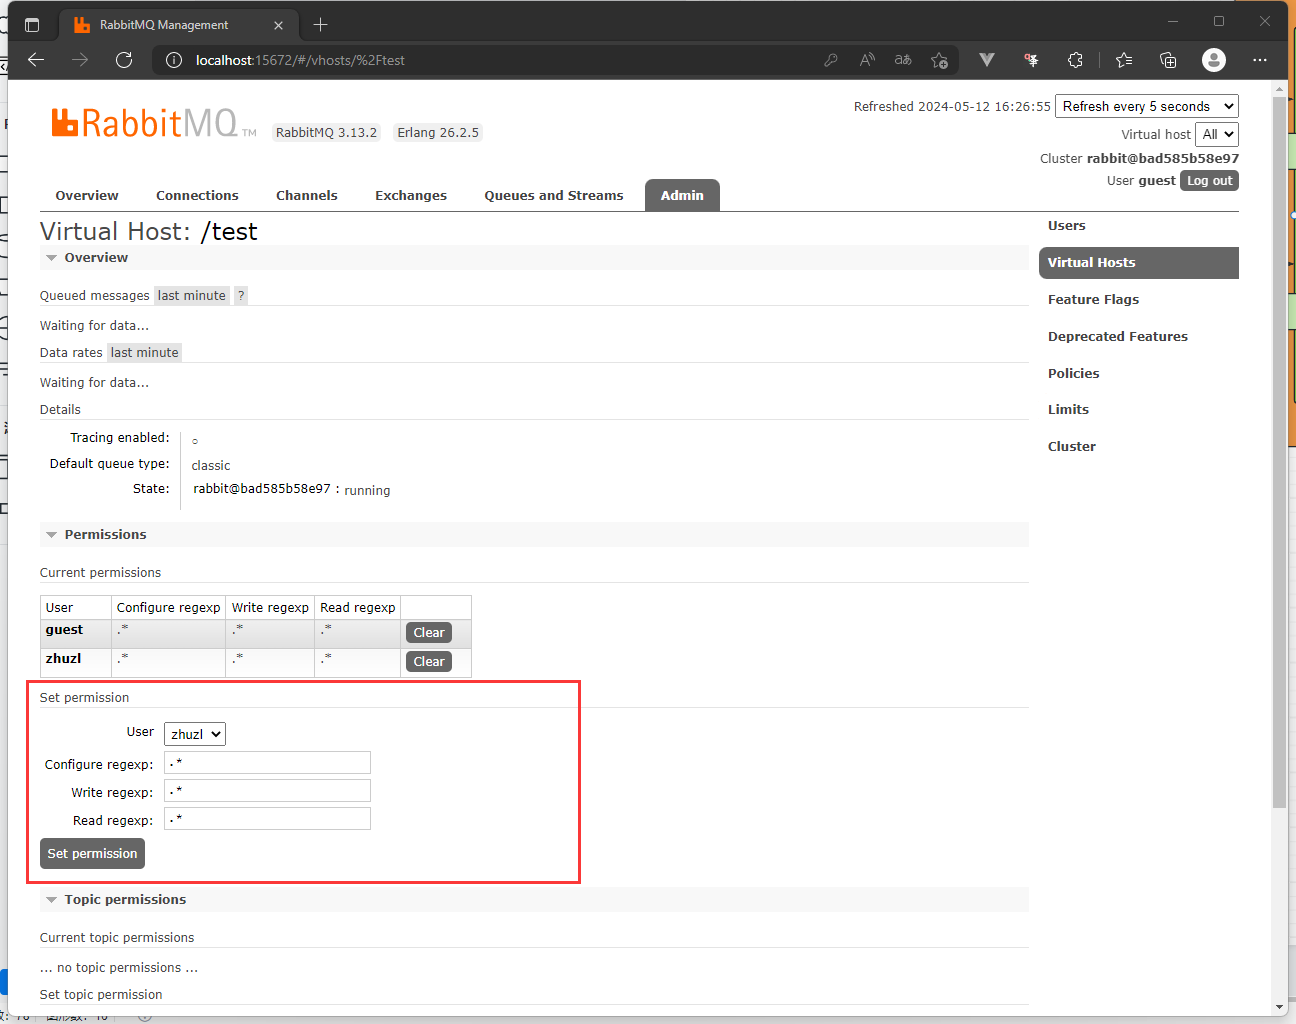Change Queued messages last minute range
Viewport: 1296px width, 1024px height.
coord(191,295)
